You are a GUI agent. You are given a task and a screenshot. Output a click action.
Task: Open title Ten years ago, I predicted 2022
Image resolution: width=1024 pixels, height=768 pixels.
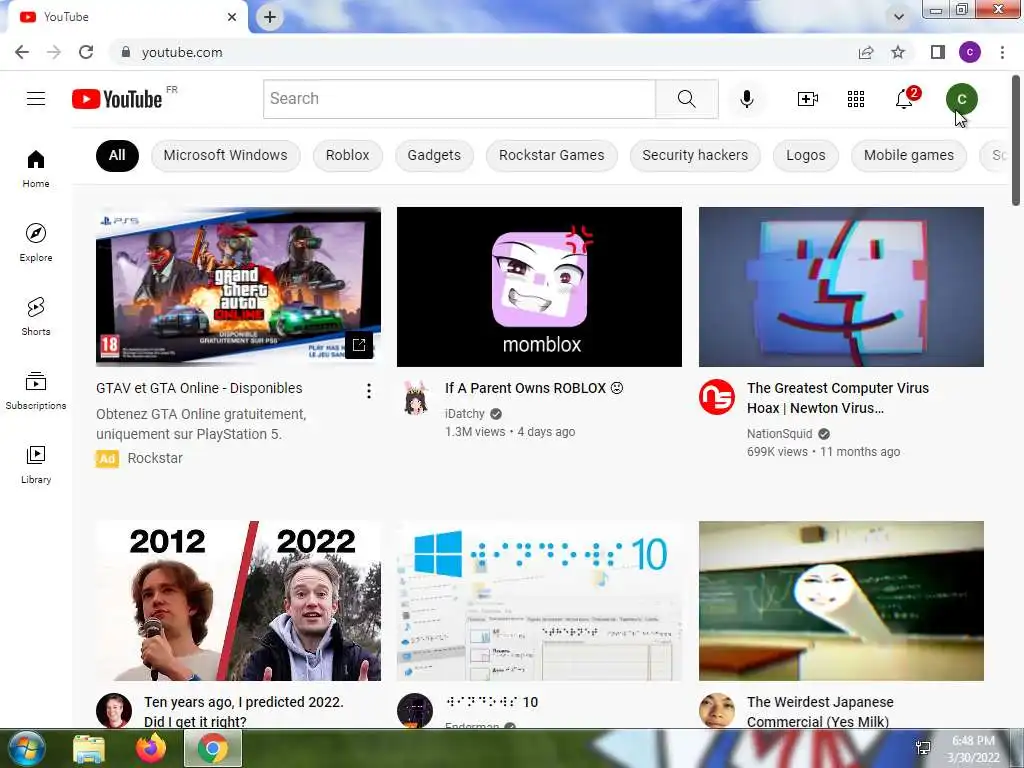tap(244, 712)
